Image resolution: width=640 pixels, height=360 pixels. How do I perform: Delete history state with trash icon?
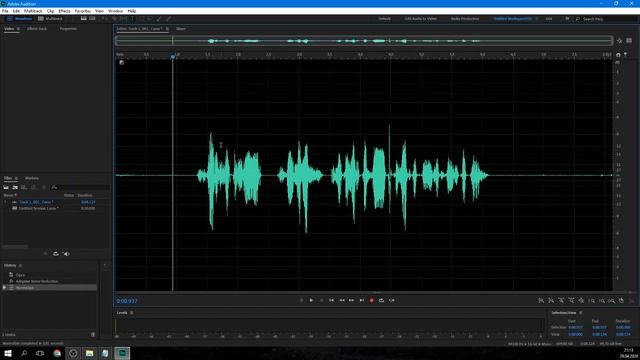(93, 335)
